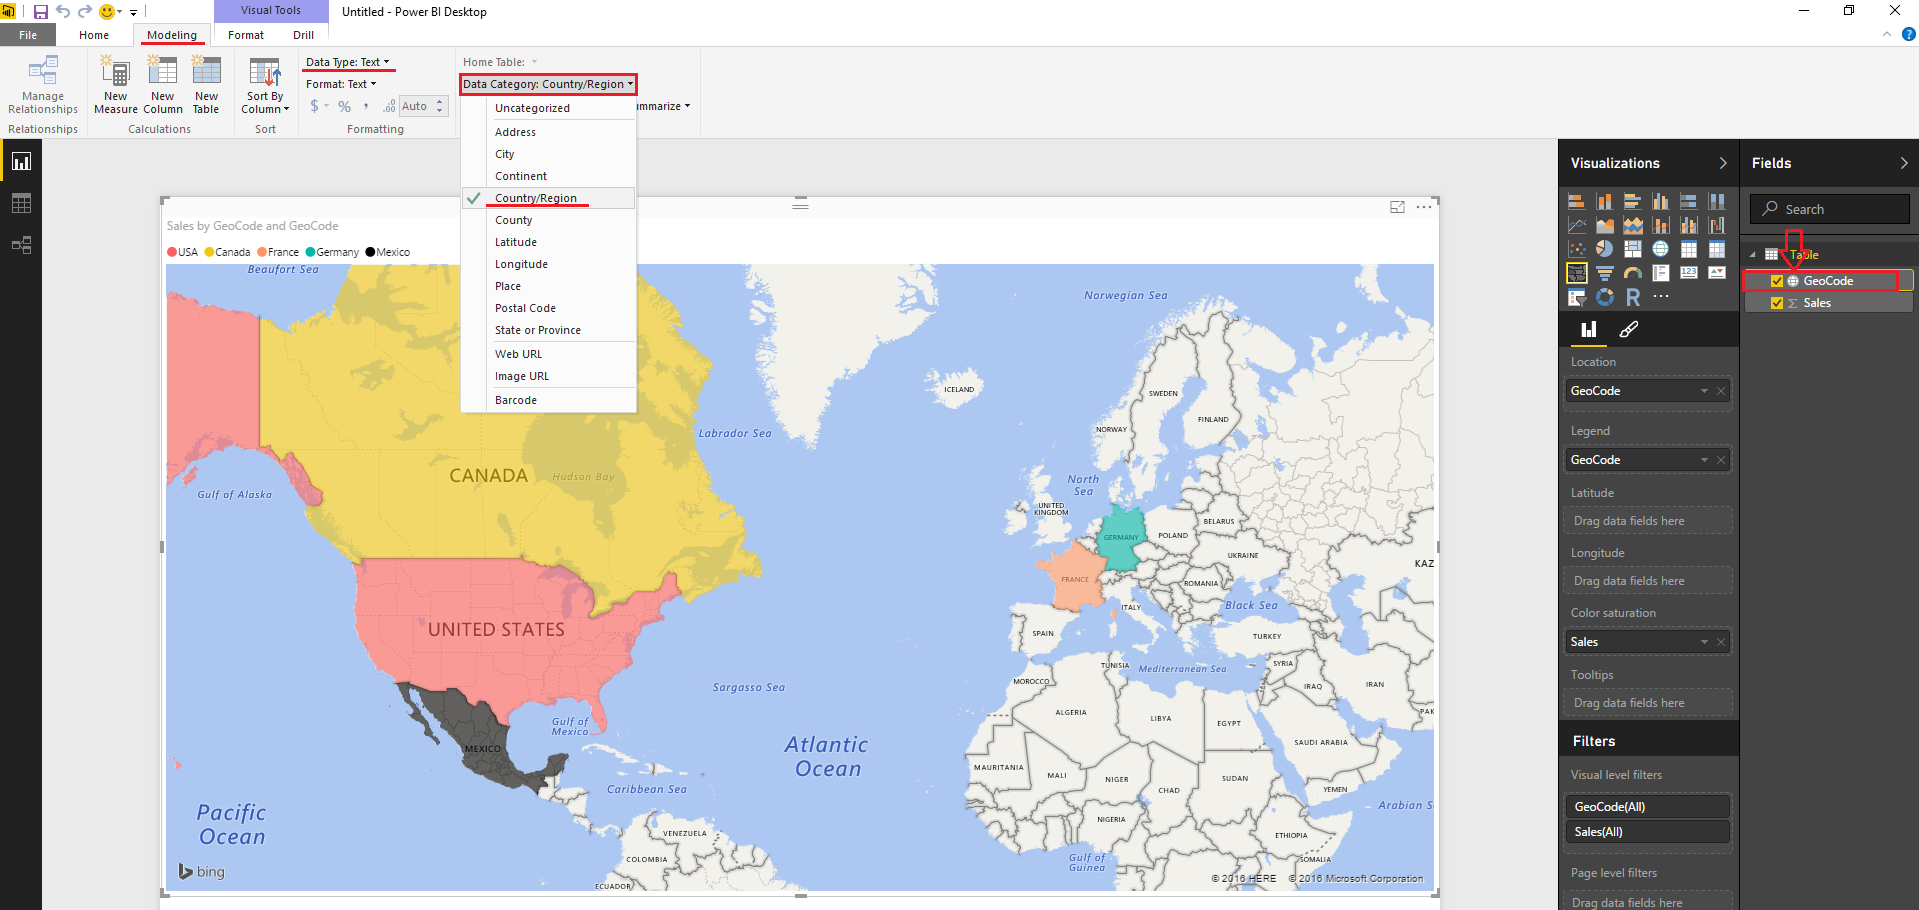Viewport: 1919px width, 910px height.
Task: Pick the Treemap visualization
Action: pos(1633,249)
